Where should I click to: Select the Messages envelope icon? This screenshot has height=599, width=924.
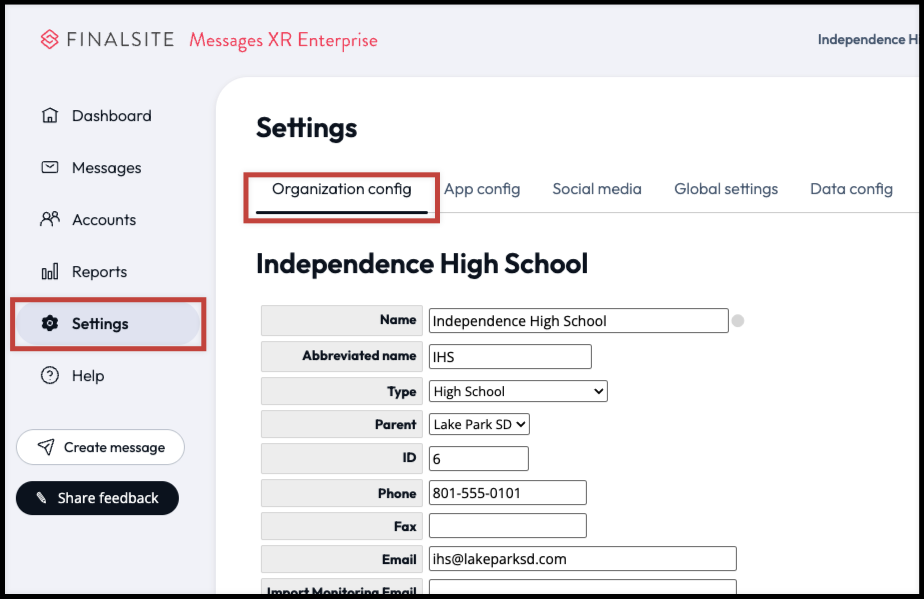tap(50, 167)
